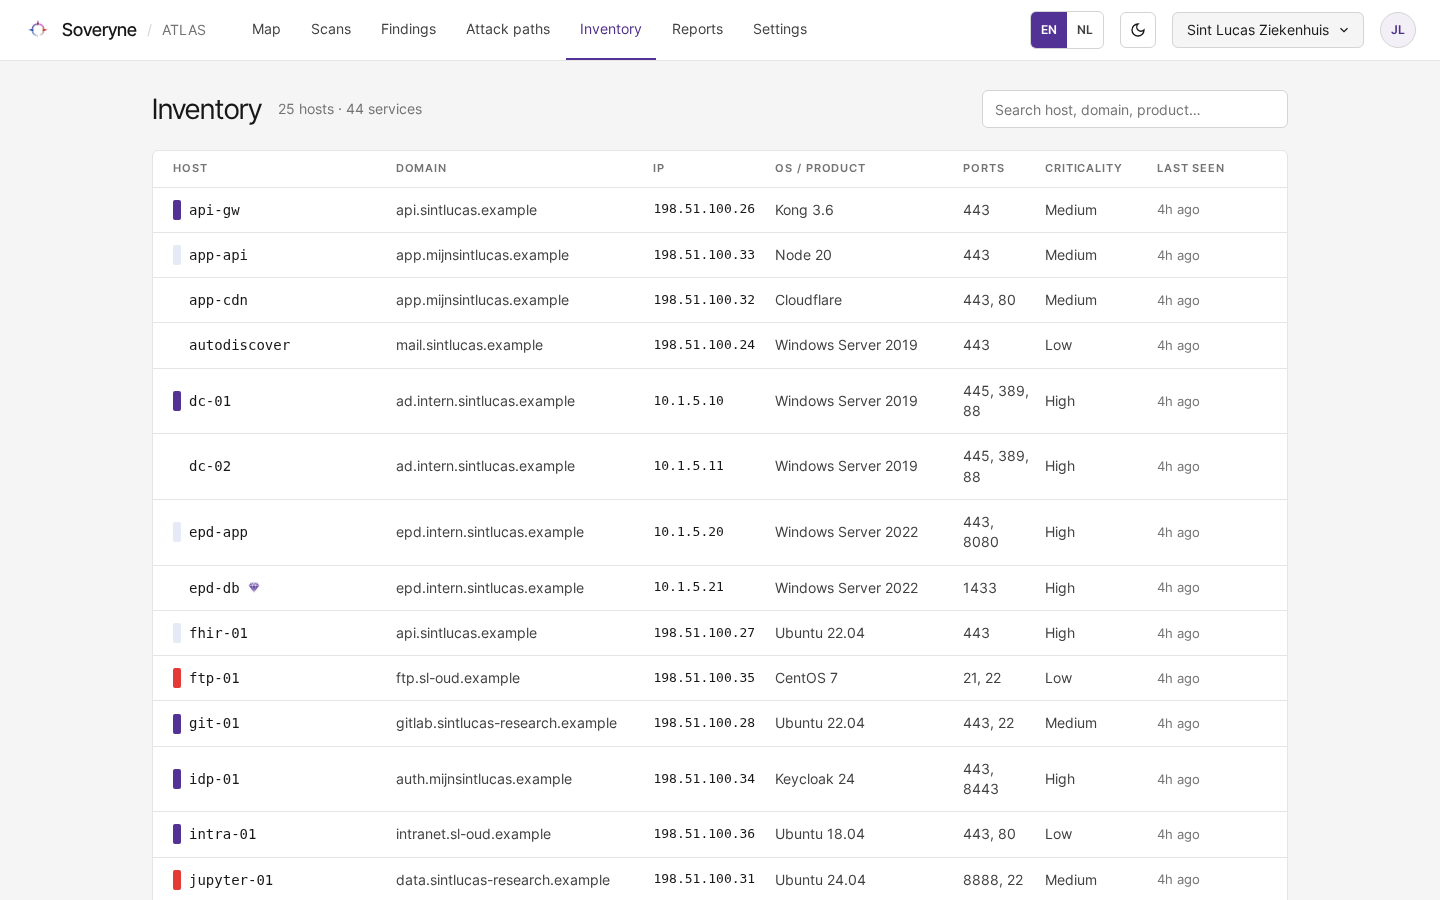Click the purple status marker of api-gw

177,210
